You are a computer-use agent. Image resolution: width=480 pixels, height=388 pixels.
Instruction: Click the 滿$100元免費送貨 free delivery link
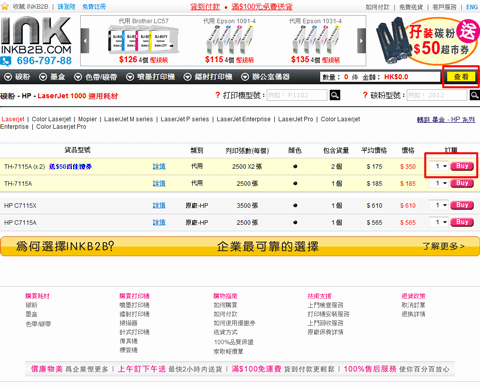(262, 7)
